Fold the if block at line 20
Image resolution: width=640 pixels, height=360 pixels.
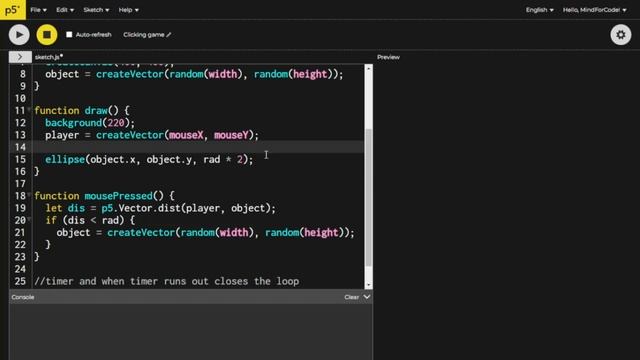click(29, 220)
